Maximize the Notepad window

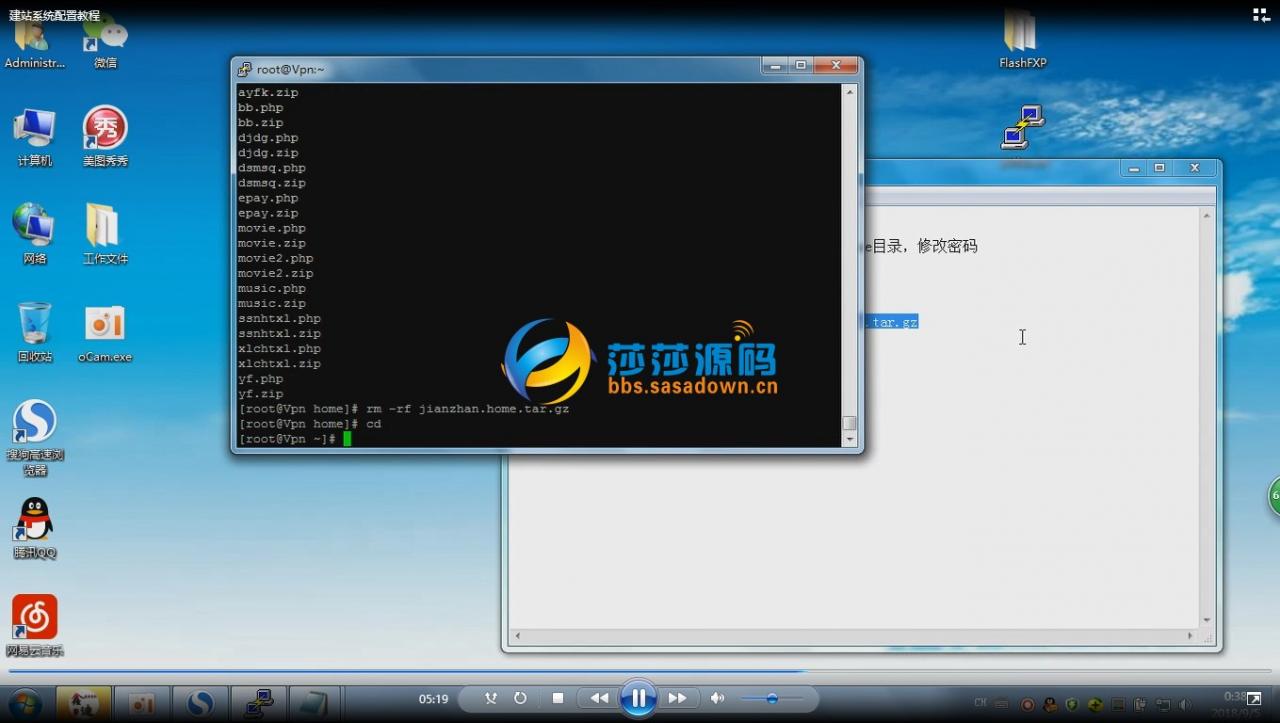point(1159,168)
